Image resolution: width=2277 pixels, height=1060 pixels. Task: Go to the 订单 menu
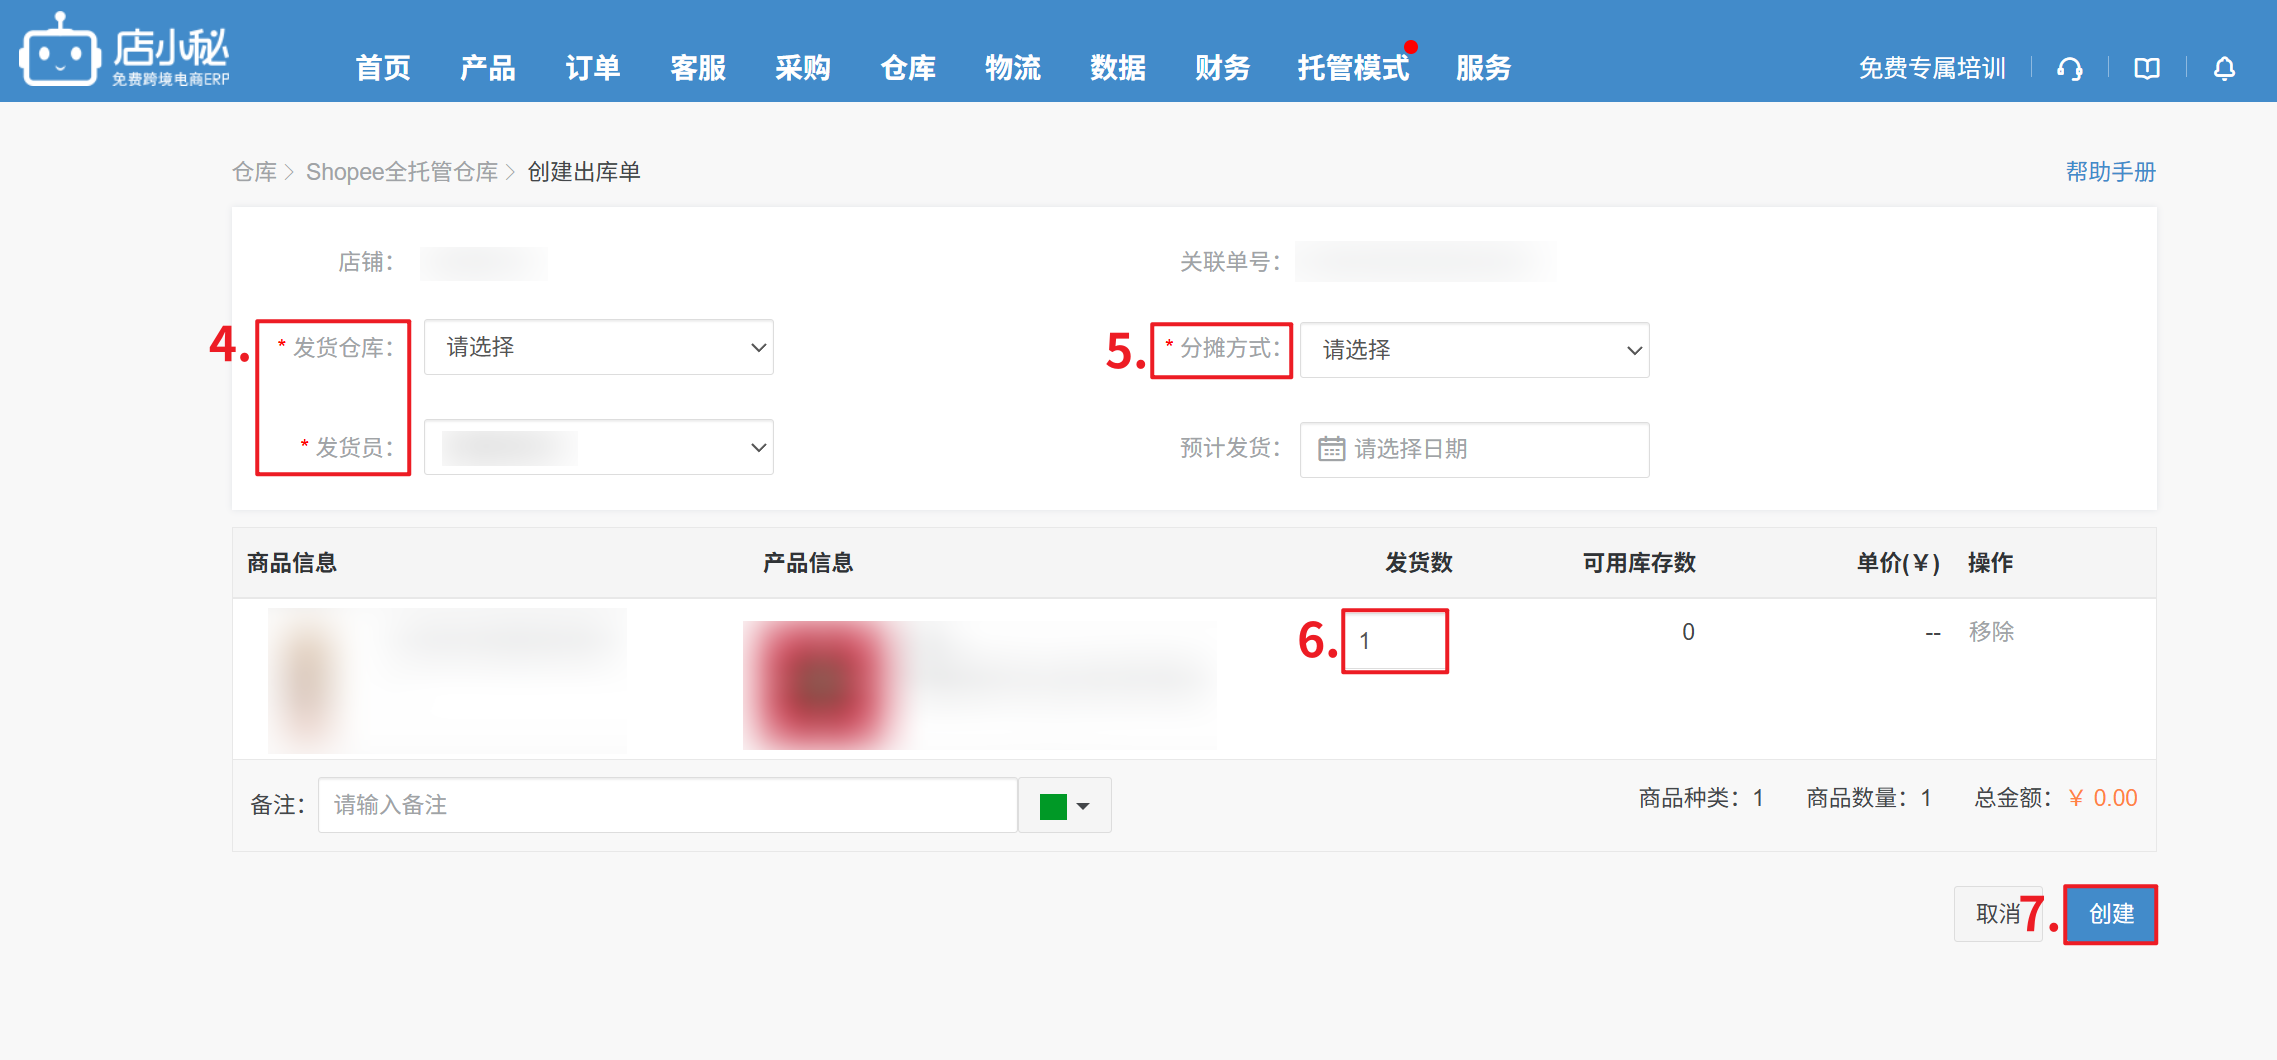click(x=592, y=68)
